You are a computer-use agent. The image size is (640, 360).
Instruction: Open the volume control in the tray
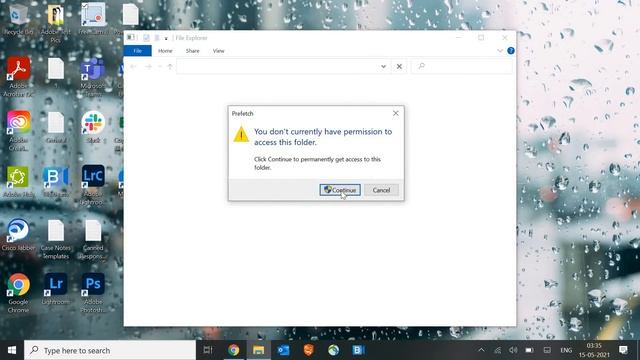pos(513,350)
